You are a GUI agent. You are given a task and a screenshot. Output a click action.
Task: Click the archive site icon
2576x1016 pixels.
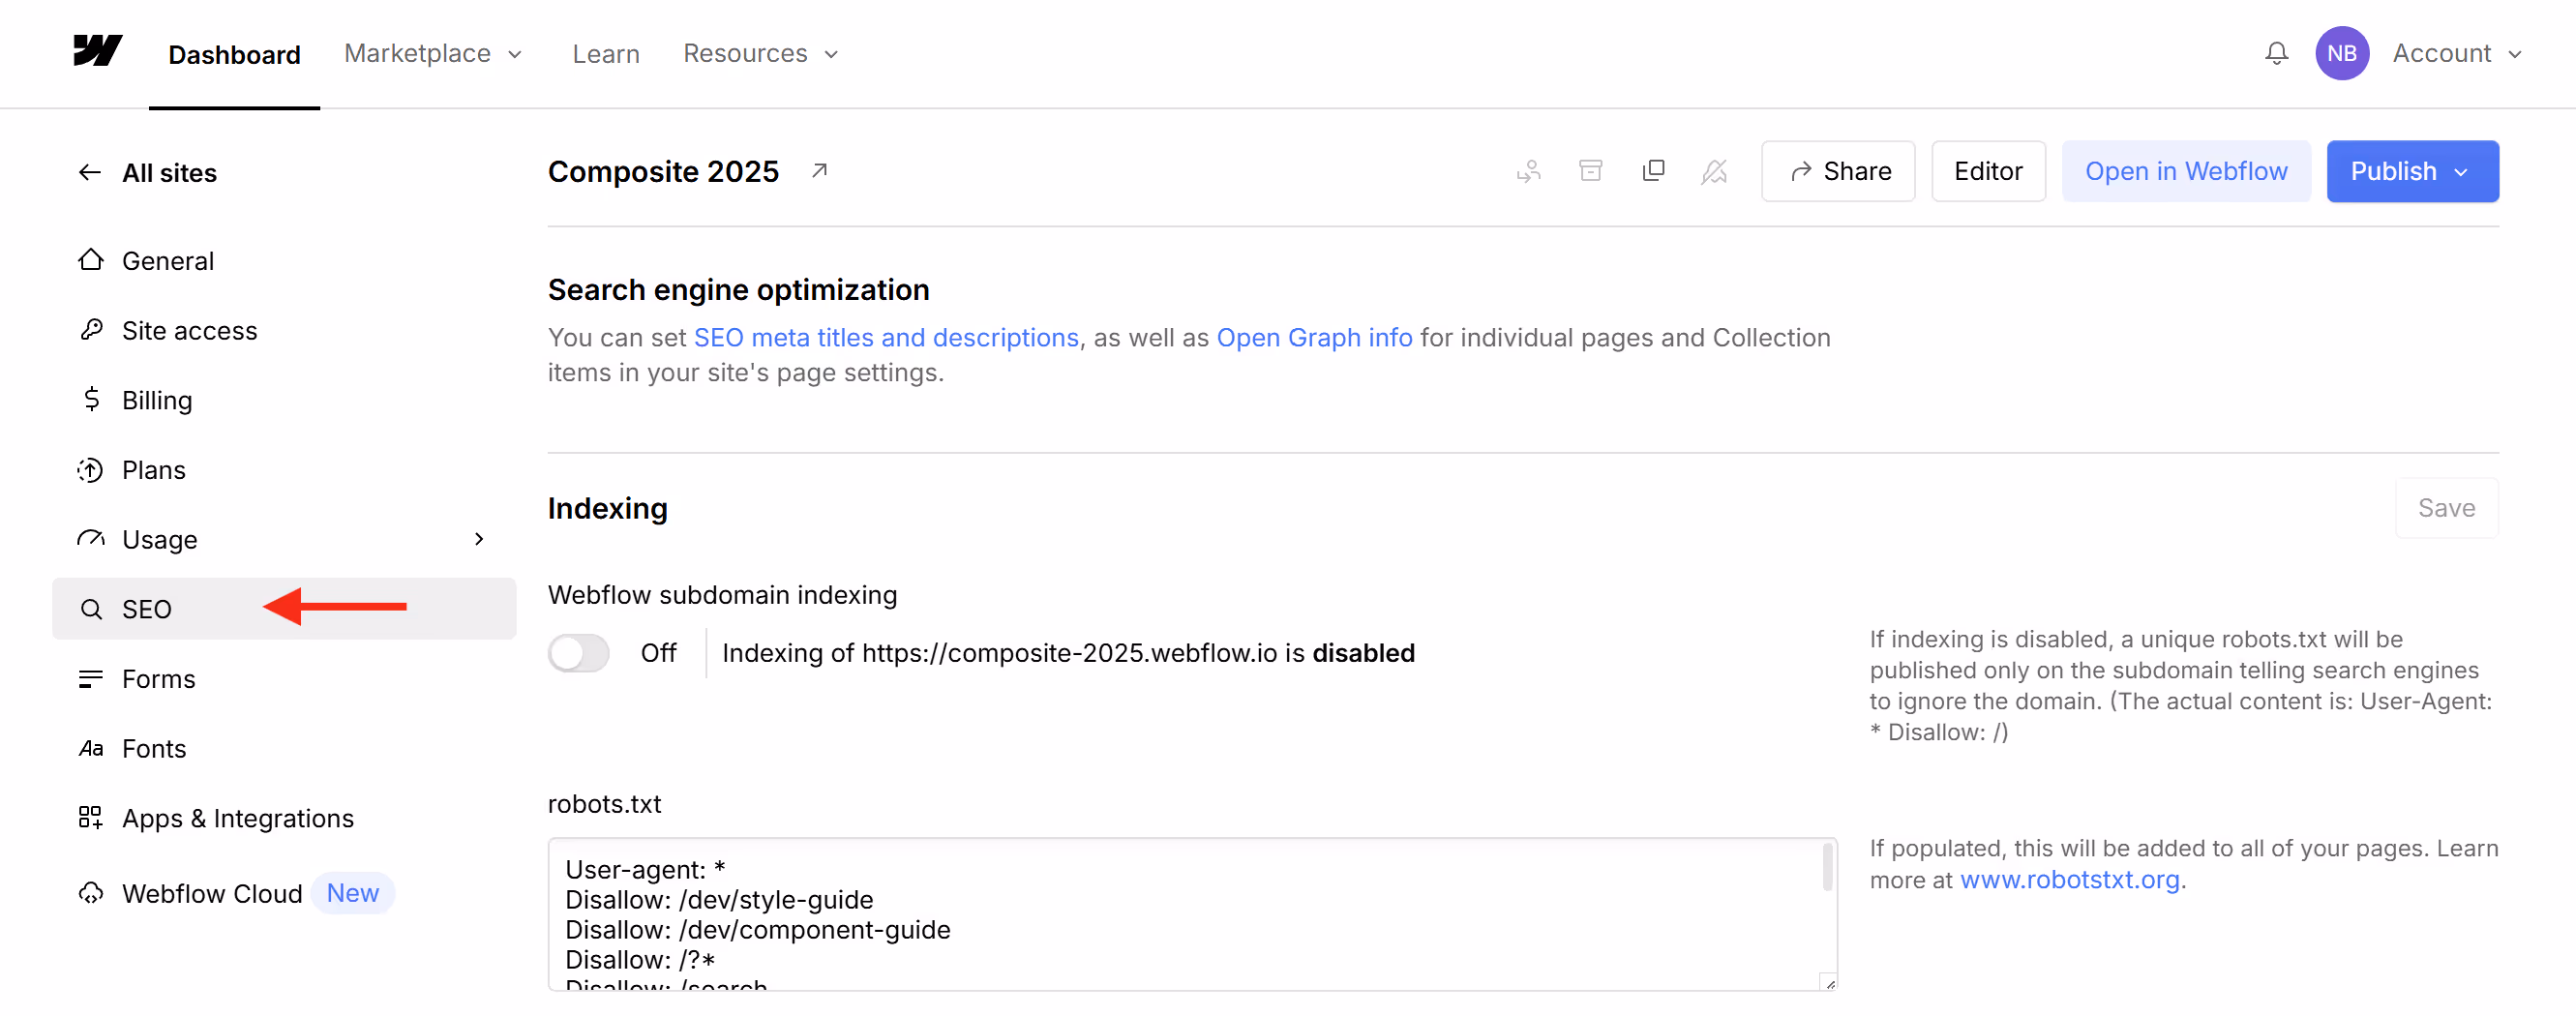click(x=1590, y=171)
